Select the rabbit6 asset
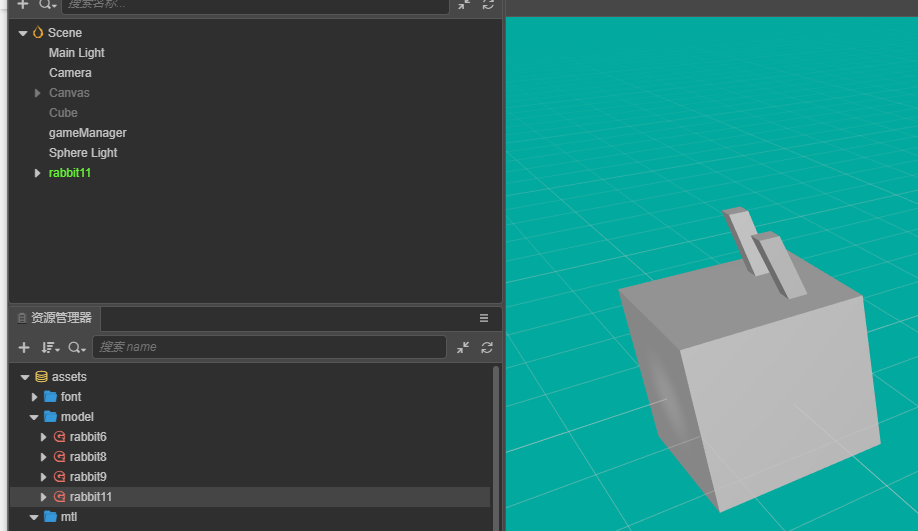Image resolution: width=918 pixels, height=531 pixels. [x=88, y=437]
